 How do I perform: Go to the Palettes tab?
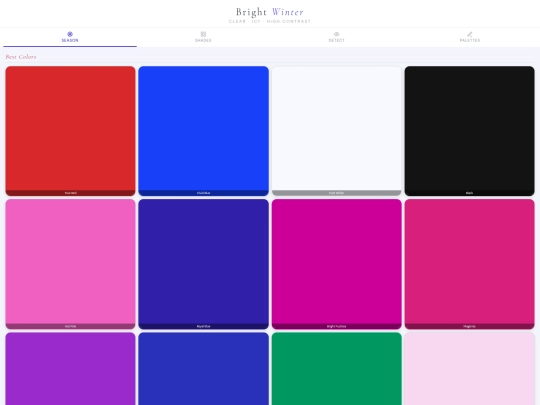[x=470, y=37]
